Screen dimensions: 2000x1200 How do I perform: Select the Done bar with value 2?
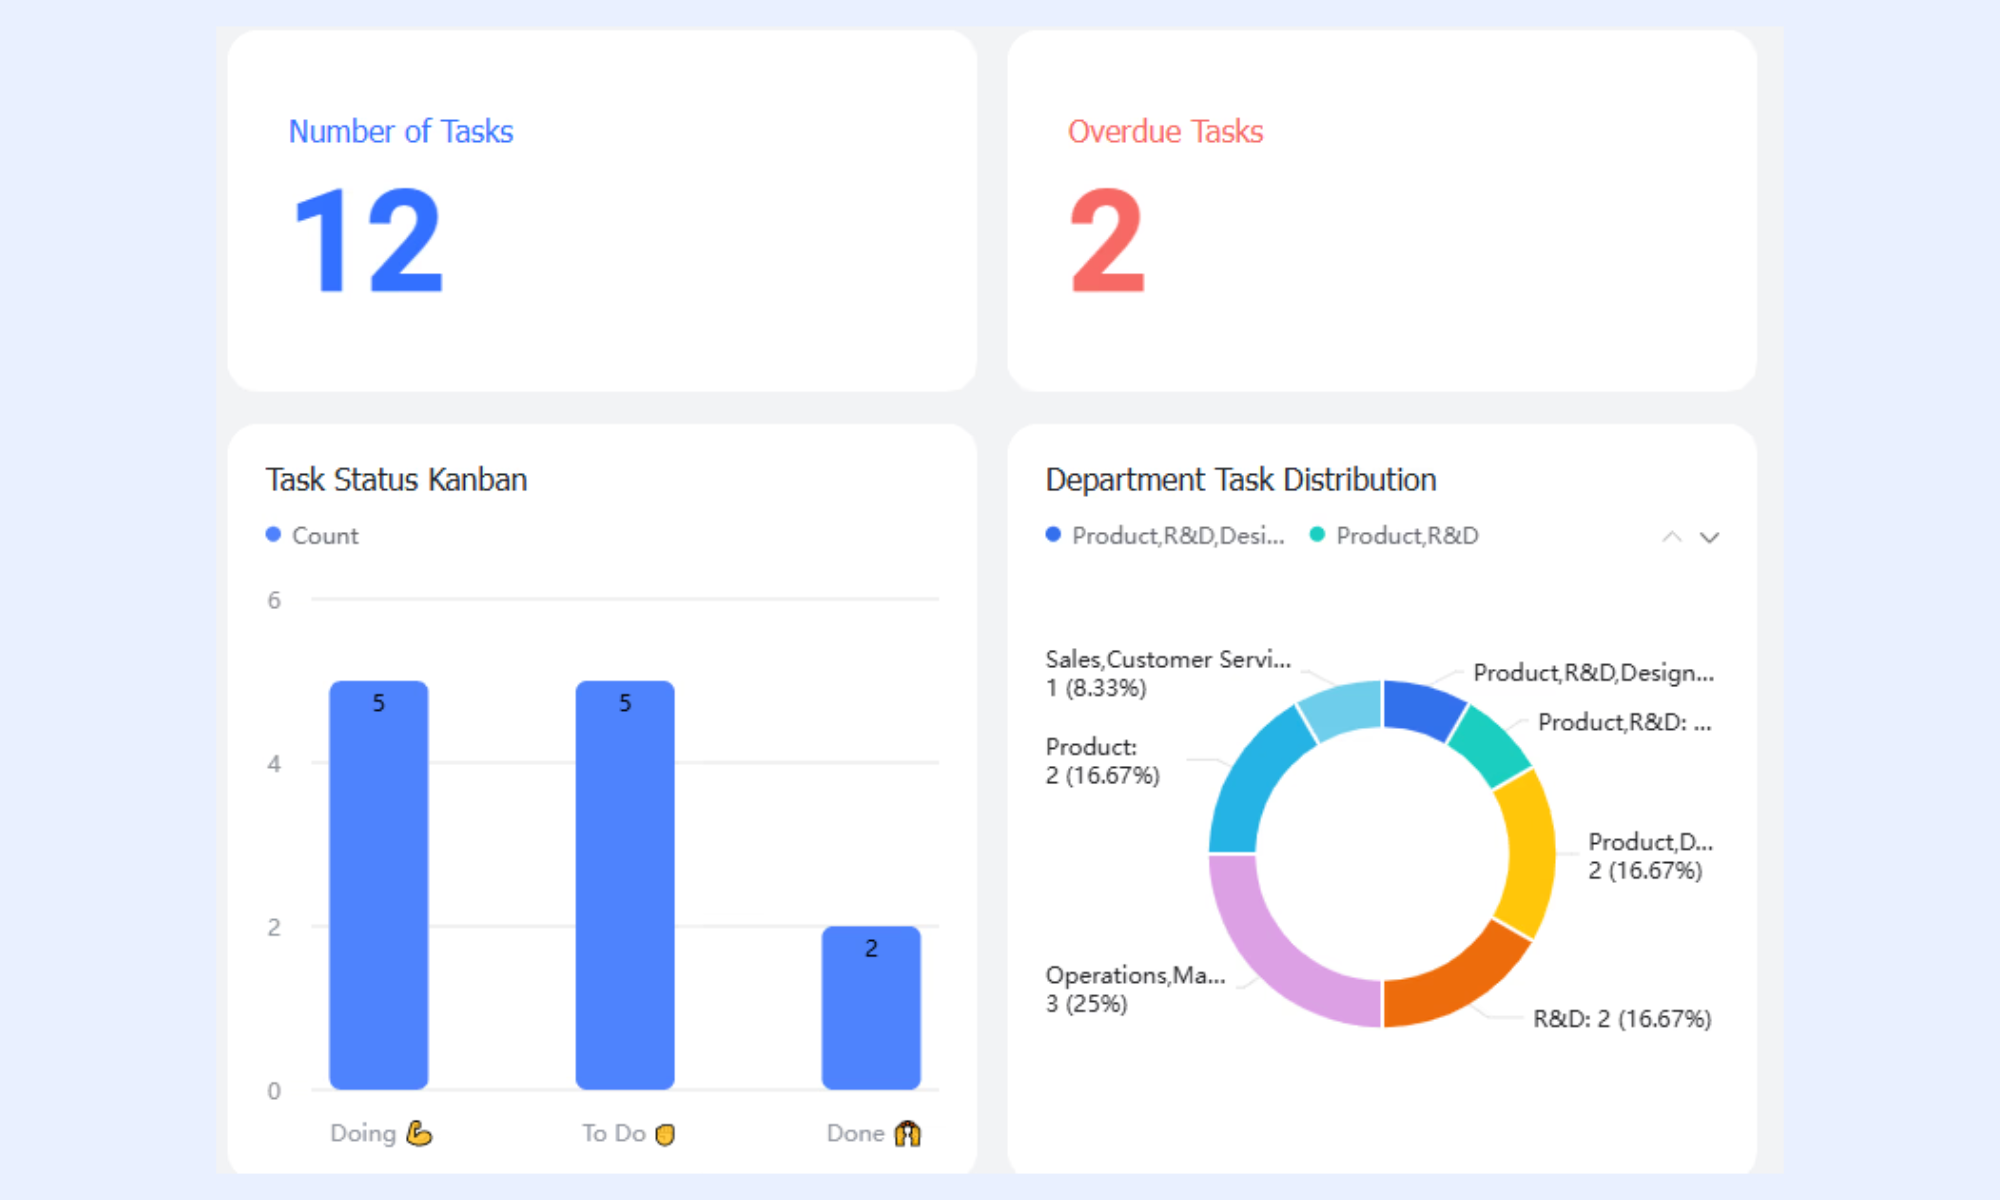[871, 1007]
